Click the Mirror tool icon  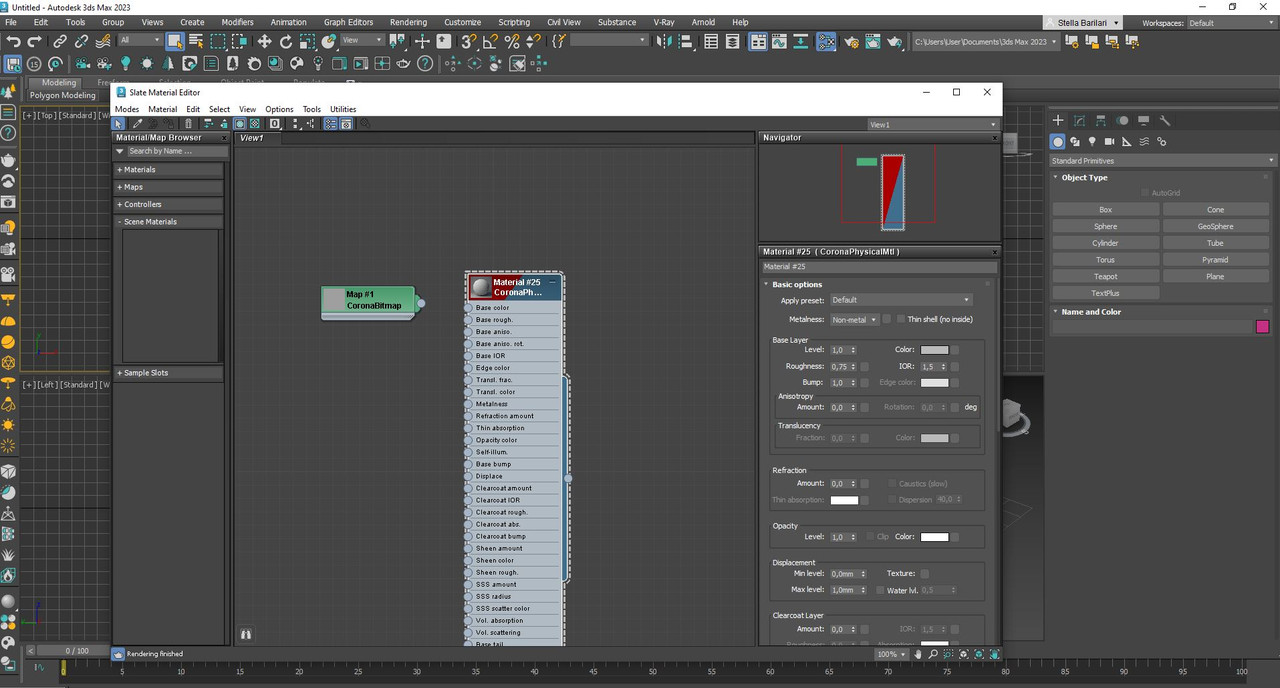pyautogui.click(x=665, y=41)
